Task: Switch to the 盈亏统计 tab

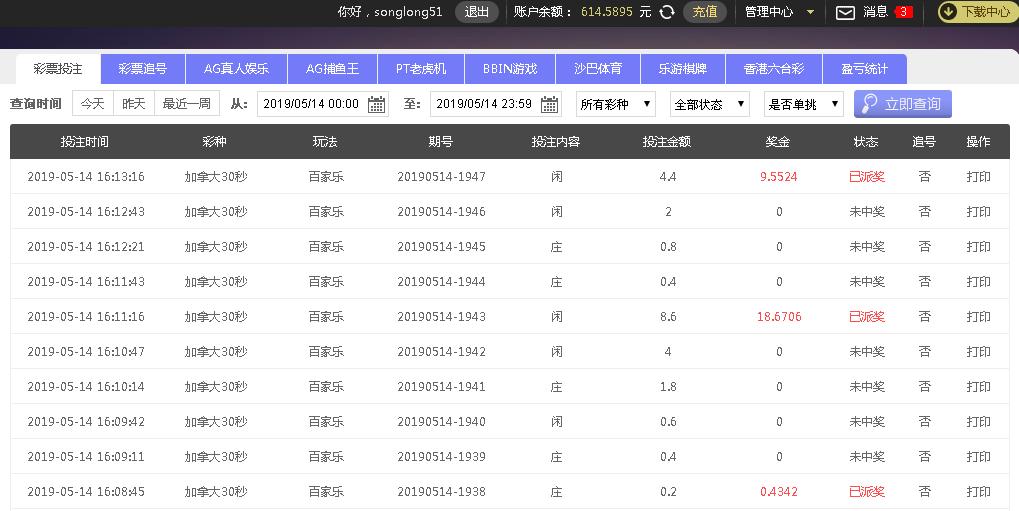Action: (864, 69)
